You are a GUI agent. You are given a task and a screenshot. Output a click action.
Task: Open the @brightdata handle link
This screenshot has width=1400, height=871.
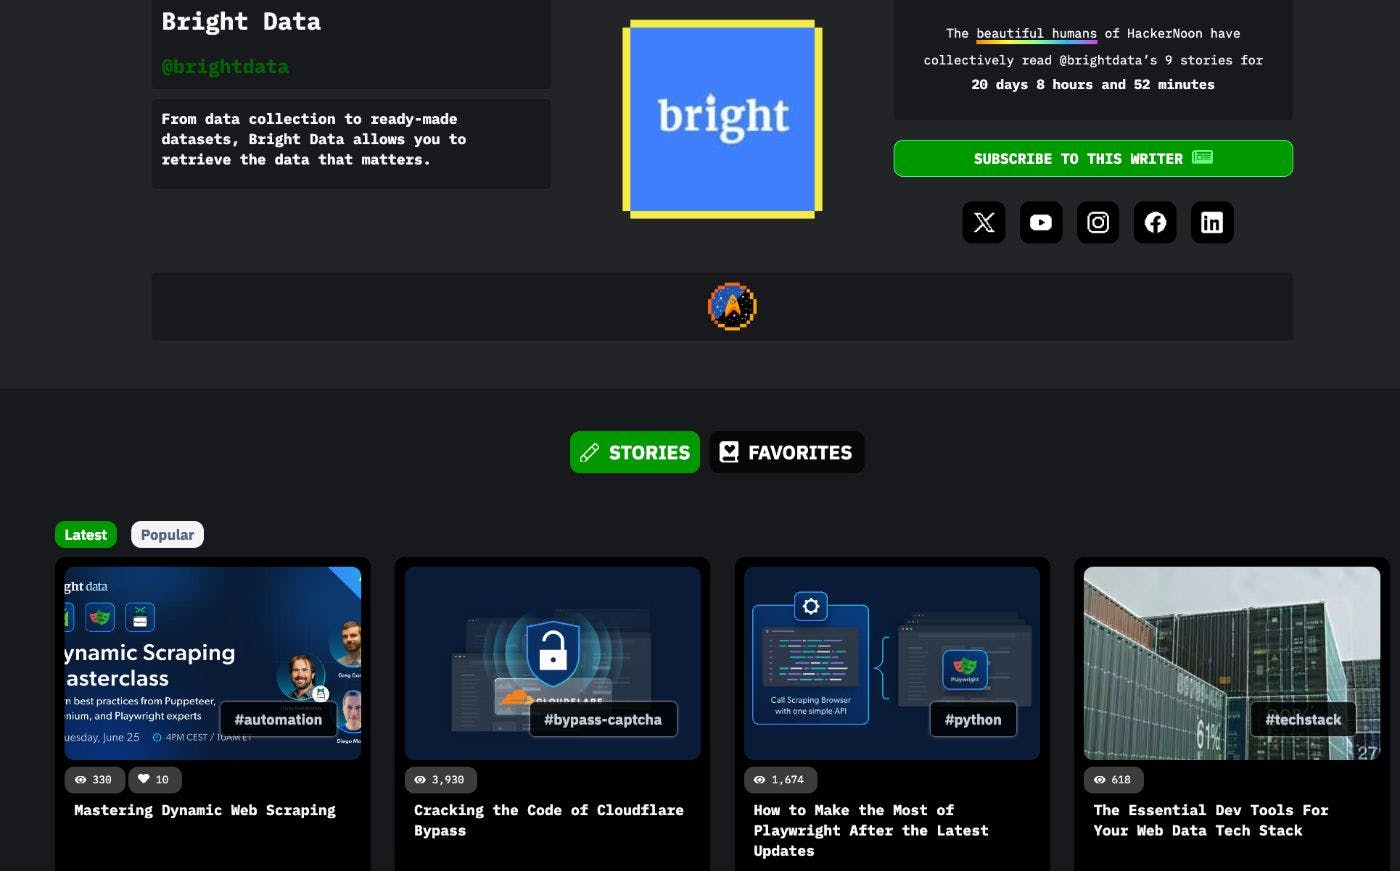tap(225, 67)
